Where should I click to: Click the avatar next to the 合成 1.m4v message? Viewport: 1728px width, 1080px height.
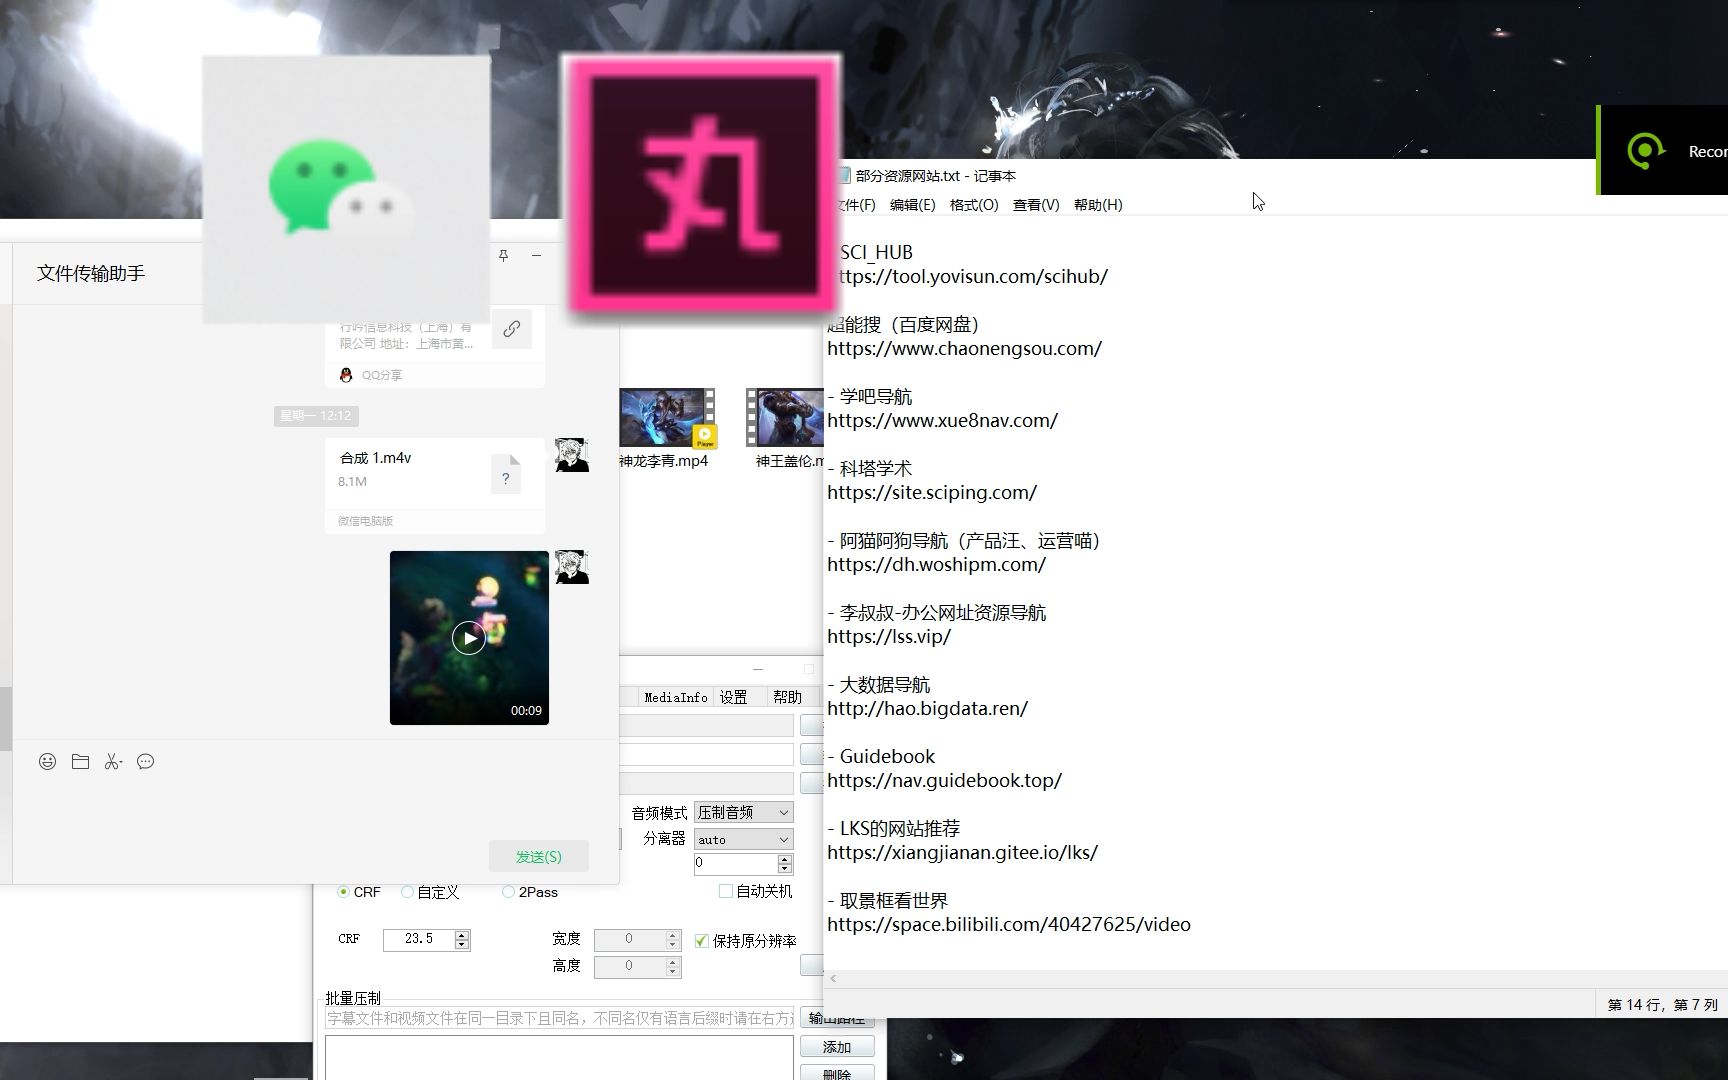point(572,455)
